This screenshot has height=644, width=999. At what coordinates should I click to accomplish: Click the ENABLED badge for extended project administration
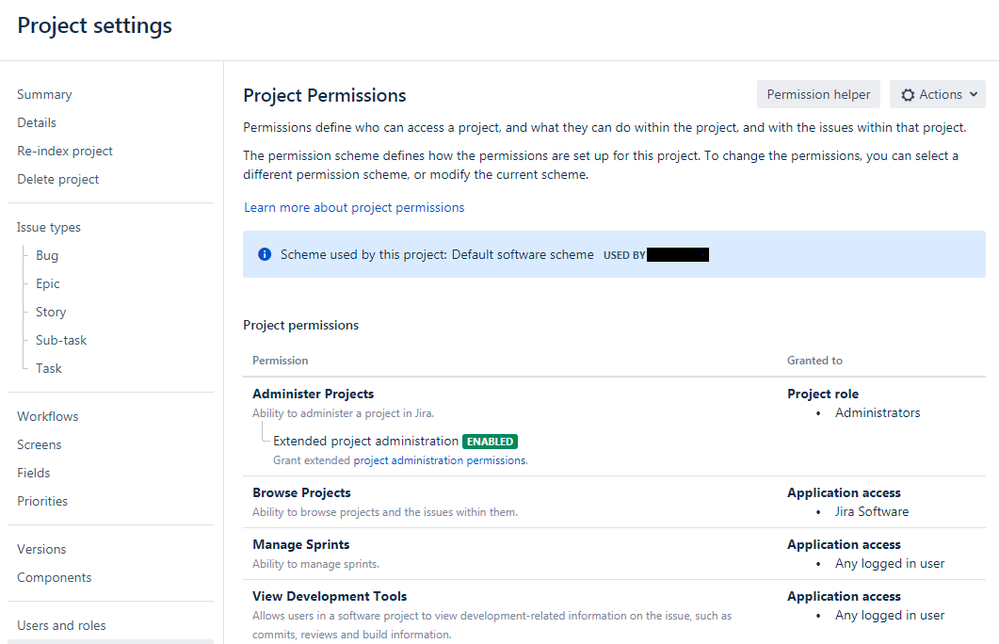(x=489, y=441)
